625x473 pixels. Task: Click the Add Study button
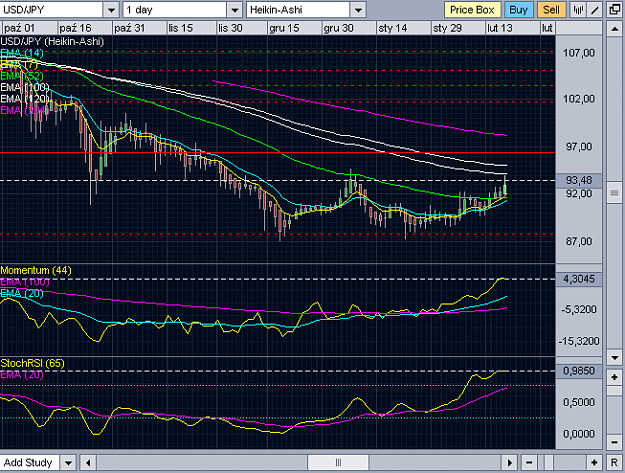point(29,463)
